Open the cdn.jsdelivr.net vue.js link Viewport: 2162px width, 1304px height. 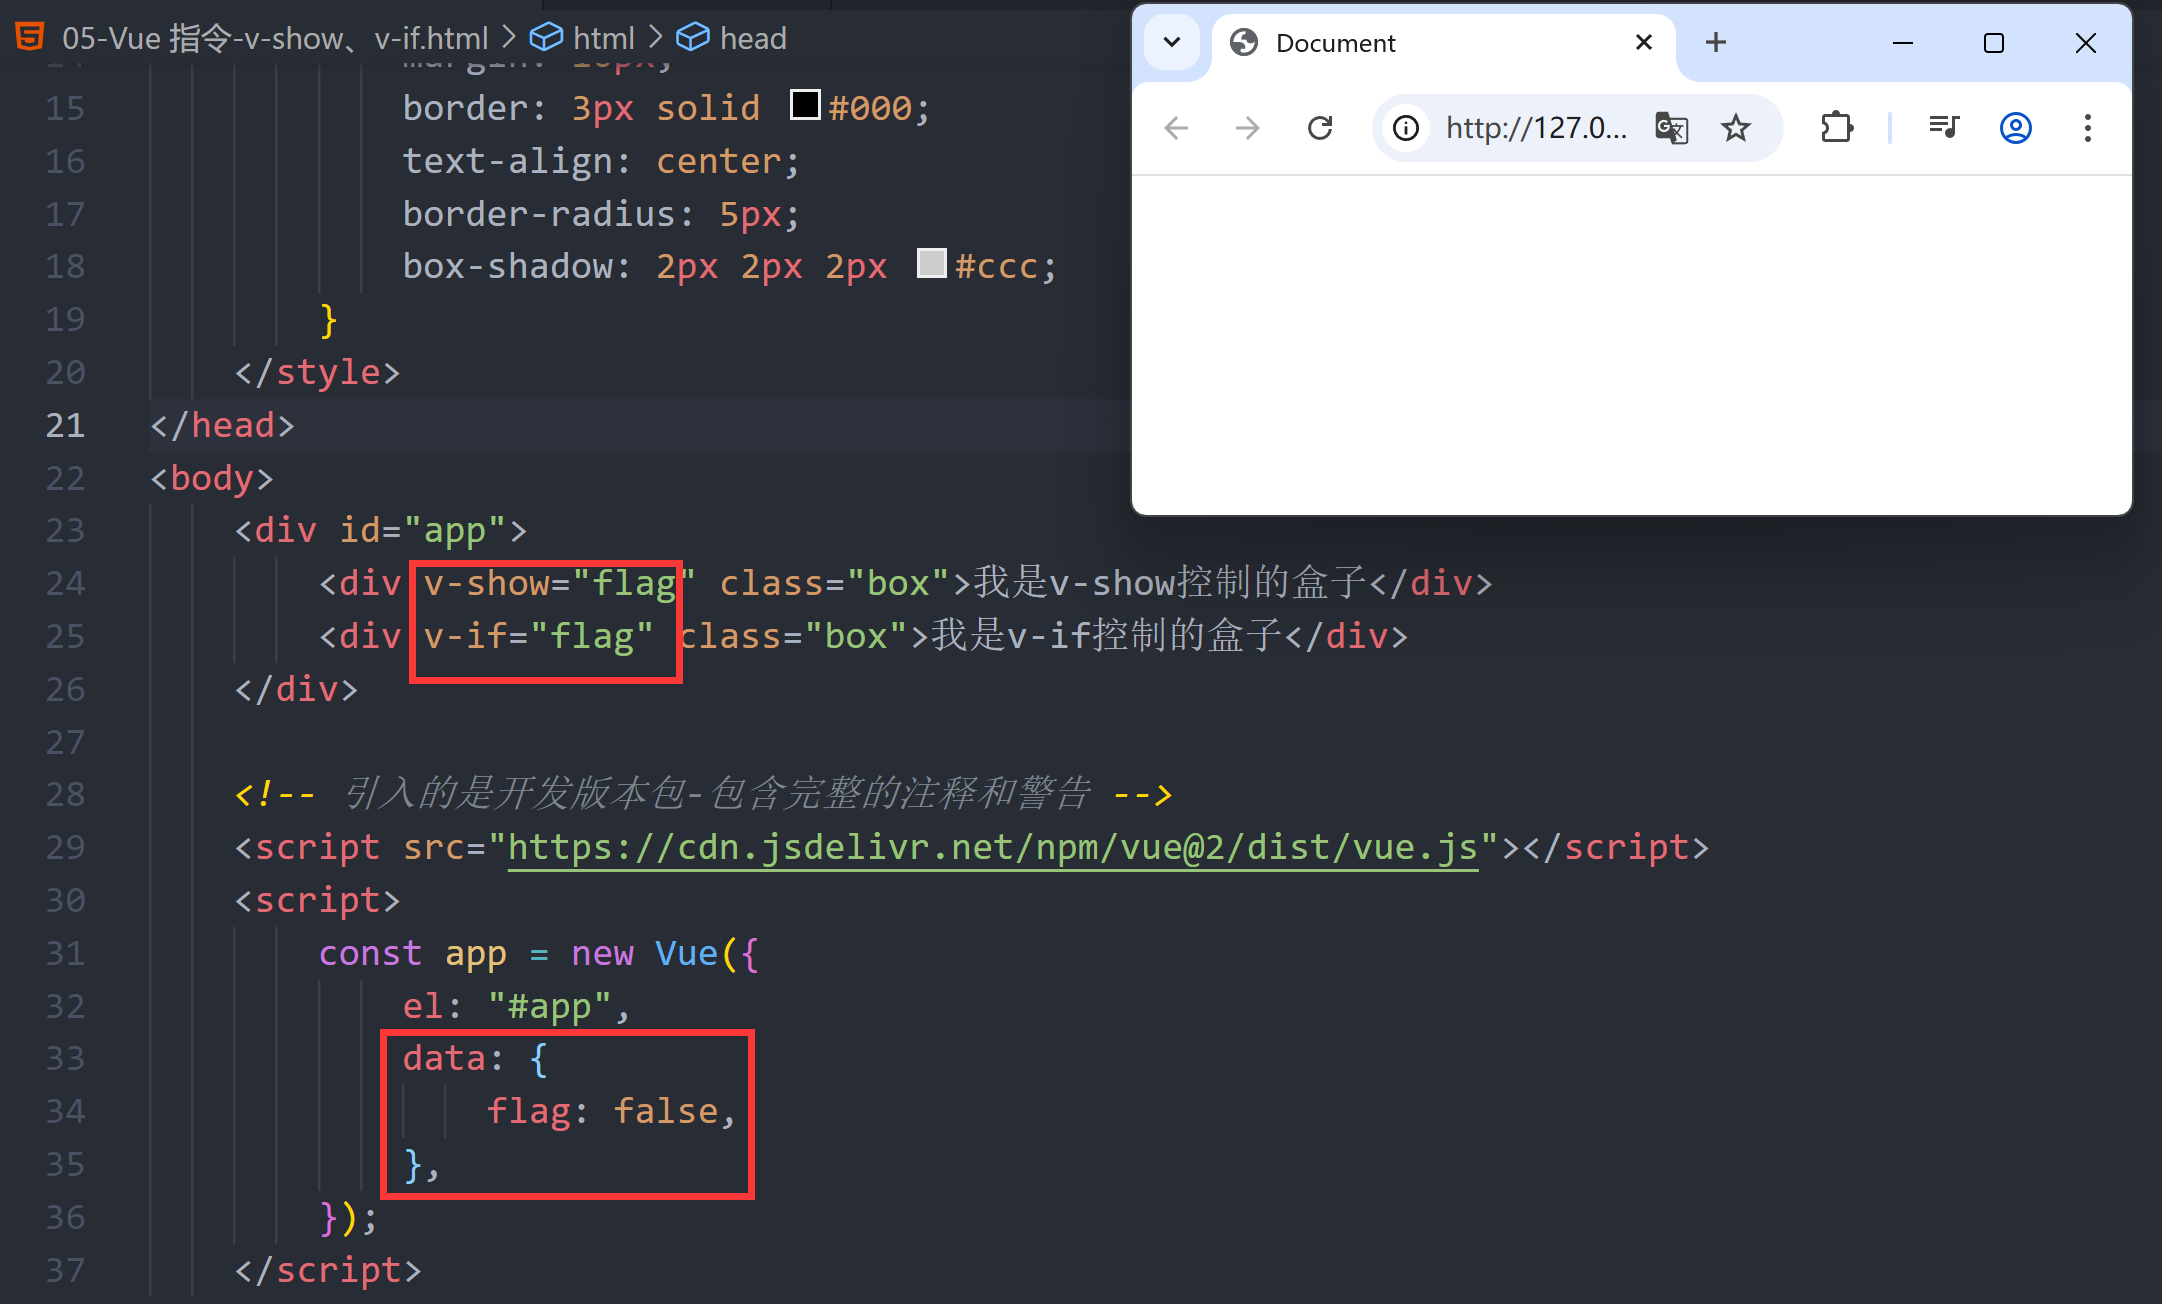[x=993, y=848]
